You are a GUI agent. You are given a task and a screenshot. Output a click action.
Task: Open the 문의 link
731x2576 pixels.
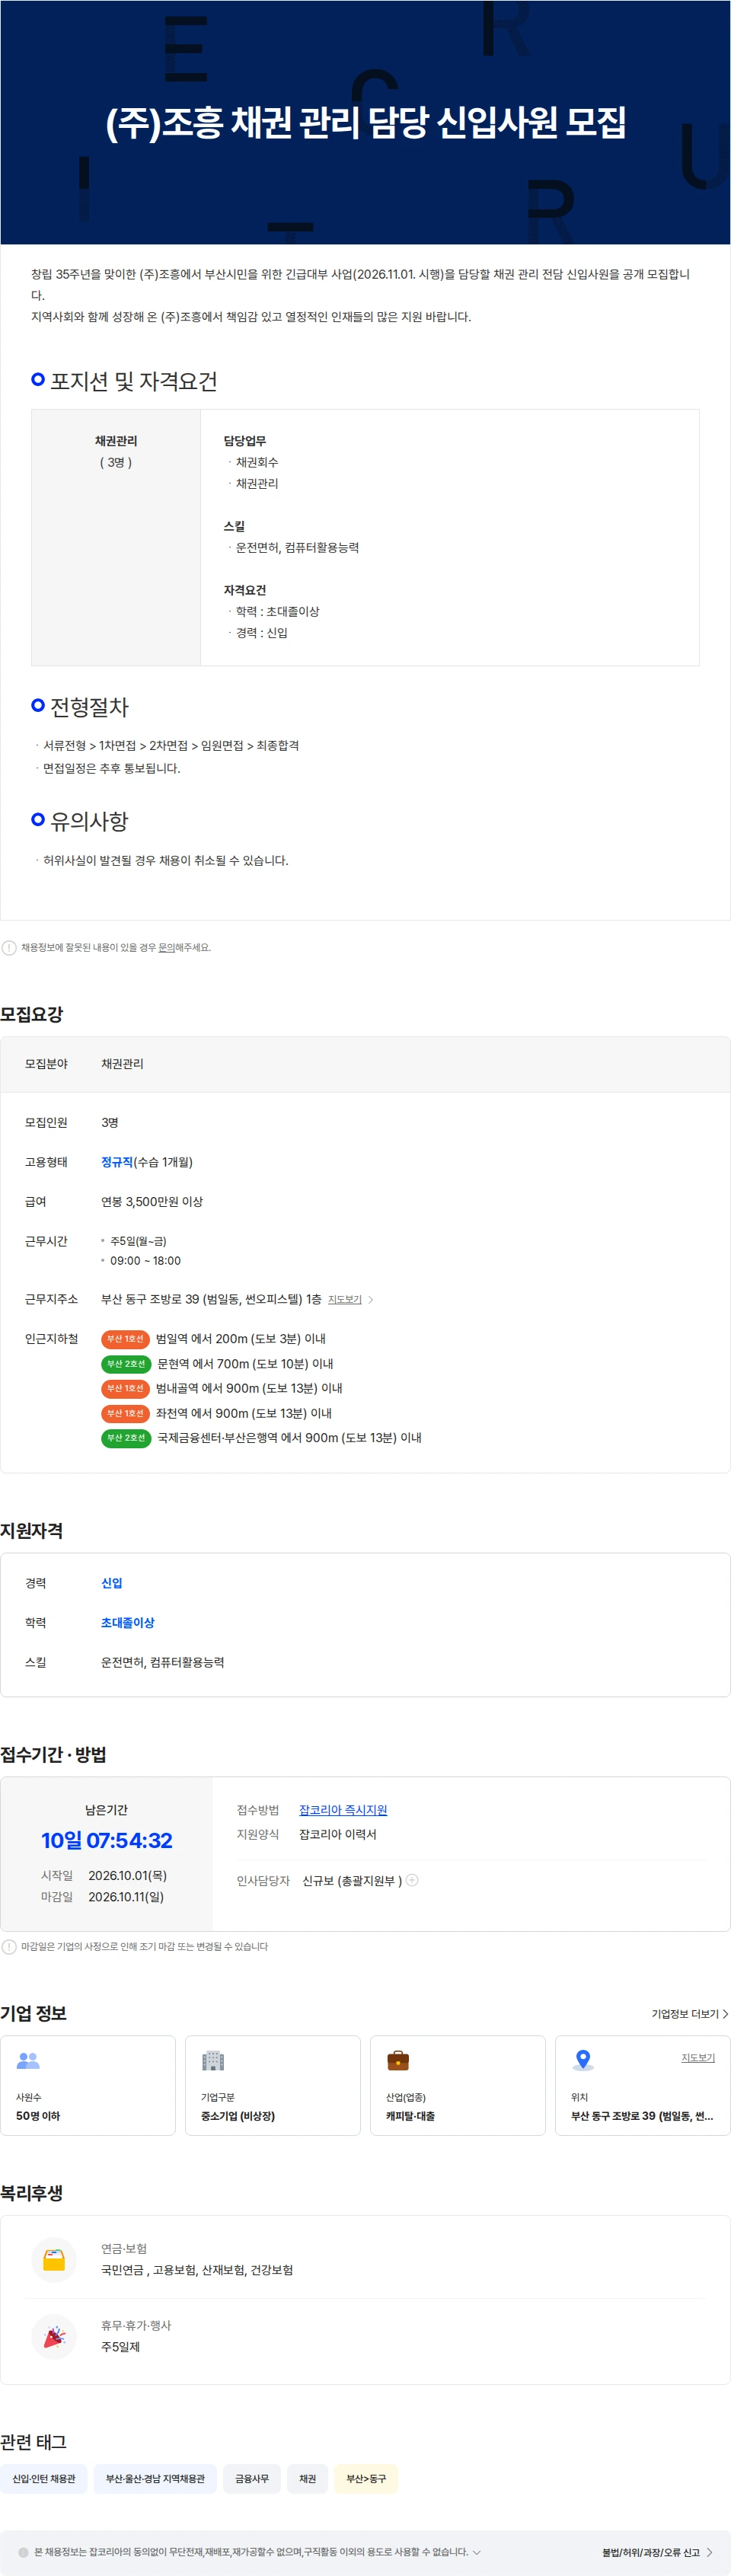tap(166, 947)
